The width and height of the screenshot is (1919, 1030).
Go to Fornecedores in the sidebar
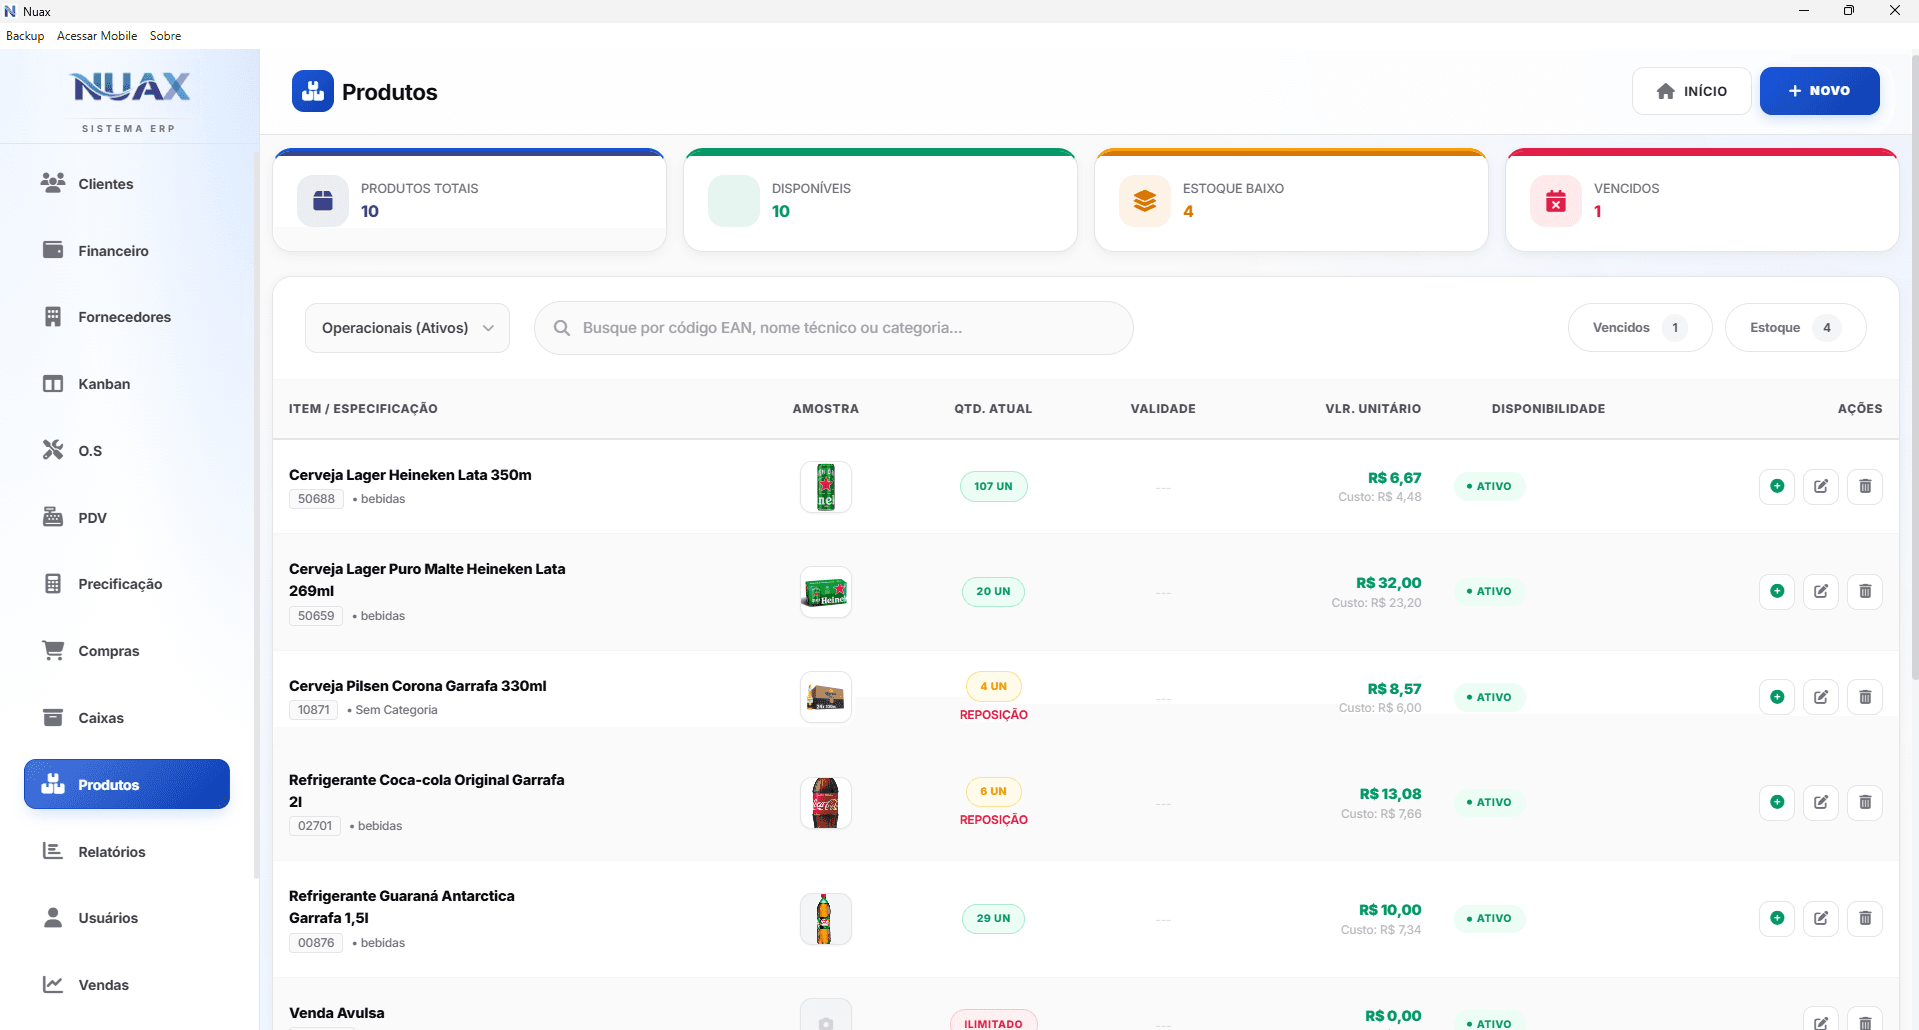pos(127,317)
